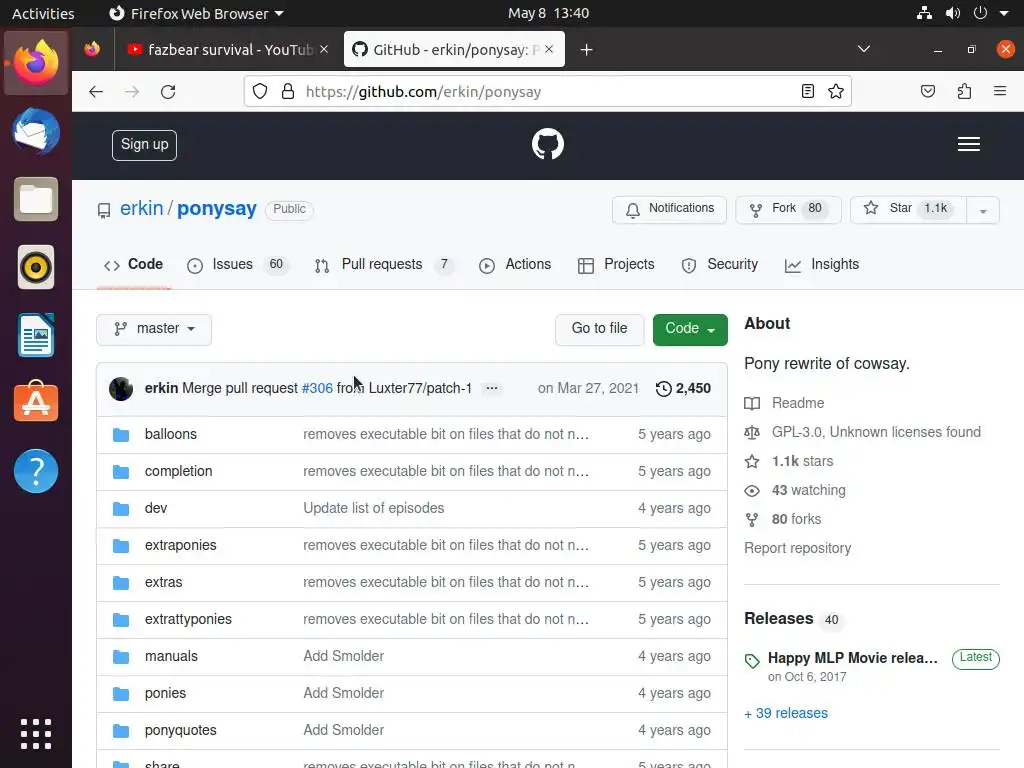This screenshot has width=1024, height=768.
Task: Fork the repository with Fork button
Action: (788, 210)
